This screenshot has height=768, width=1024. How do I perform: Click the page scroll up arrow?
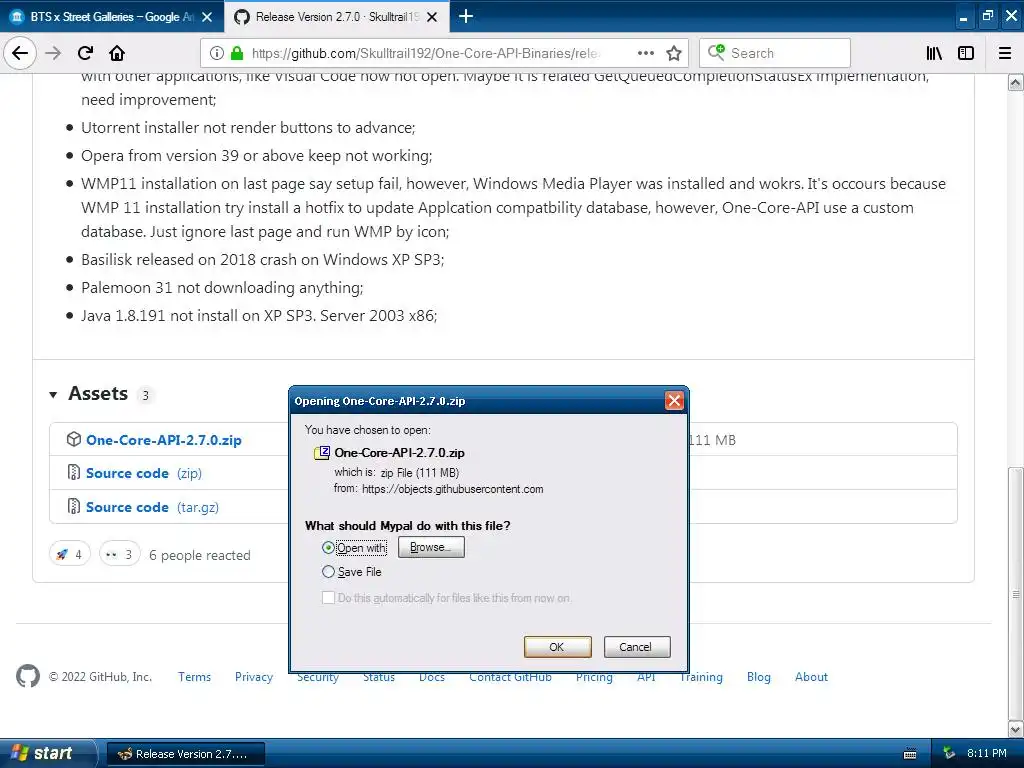[x=1016, y=82]
